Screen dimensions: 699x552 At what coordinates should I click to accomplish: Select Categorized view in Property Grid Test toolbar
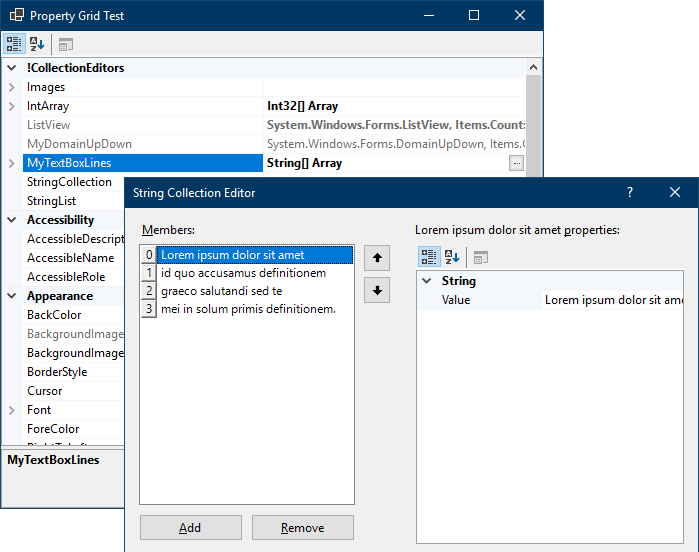[x=14, y=44]
